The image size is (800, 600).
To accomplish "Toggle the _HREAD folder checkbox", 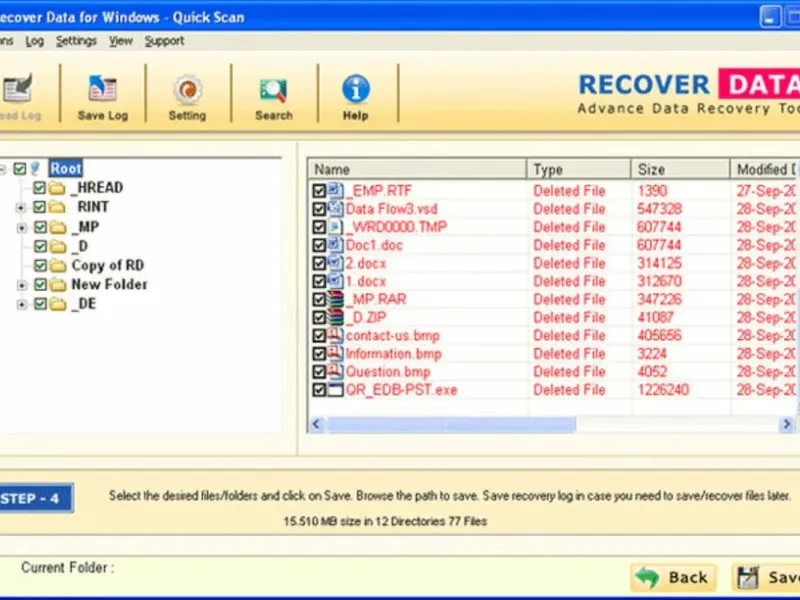I will pyautogui.click(x=40, y=188).
